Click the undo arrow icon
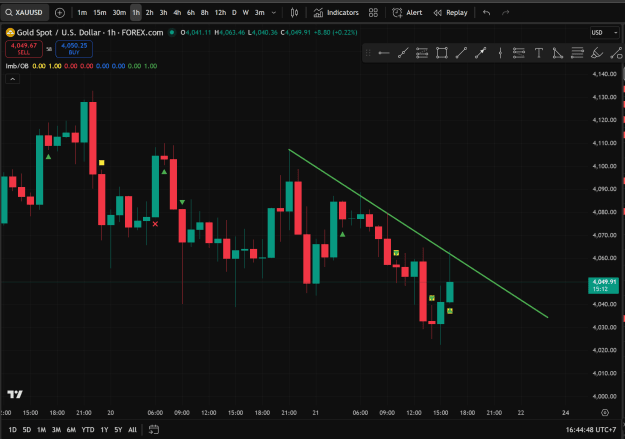Screen dimensions: 625x439 [x=486, y=13]
